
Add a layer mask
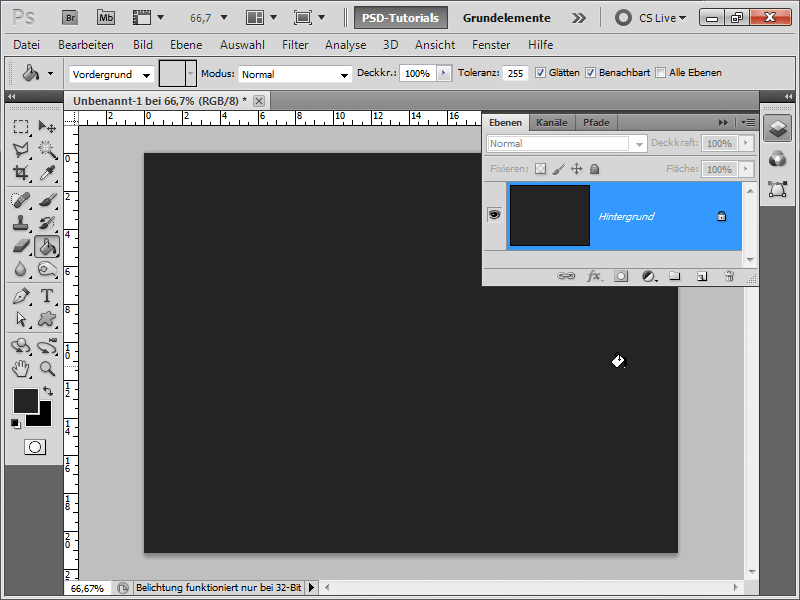621,276
